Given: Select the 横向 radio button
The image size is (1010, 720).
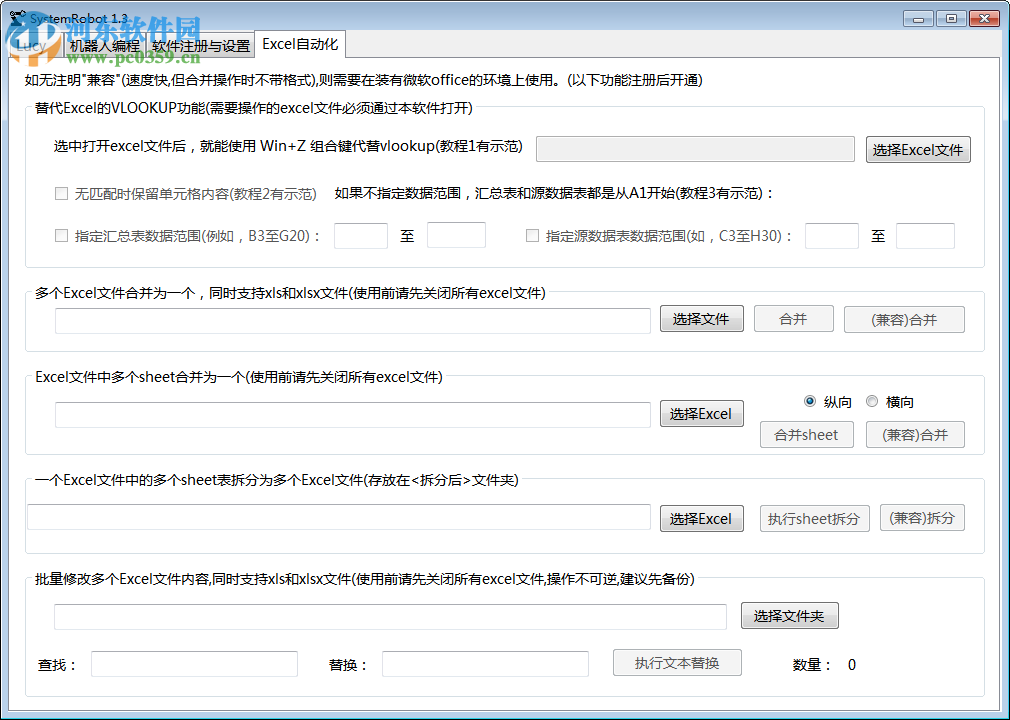Looking at the screenshot, I should (871, 400).
